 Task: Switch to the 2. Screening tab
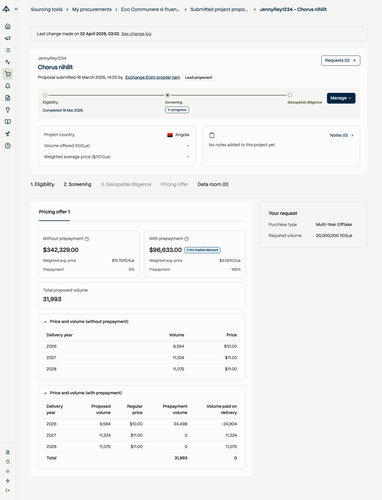pos(77,184)
